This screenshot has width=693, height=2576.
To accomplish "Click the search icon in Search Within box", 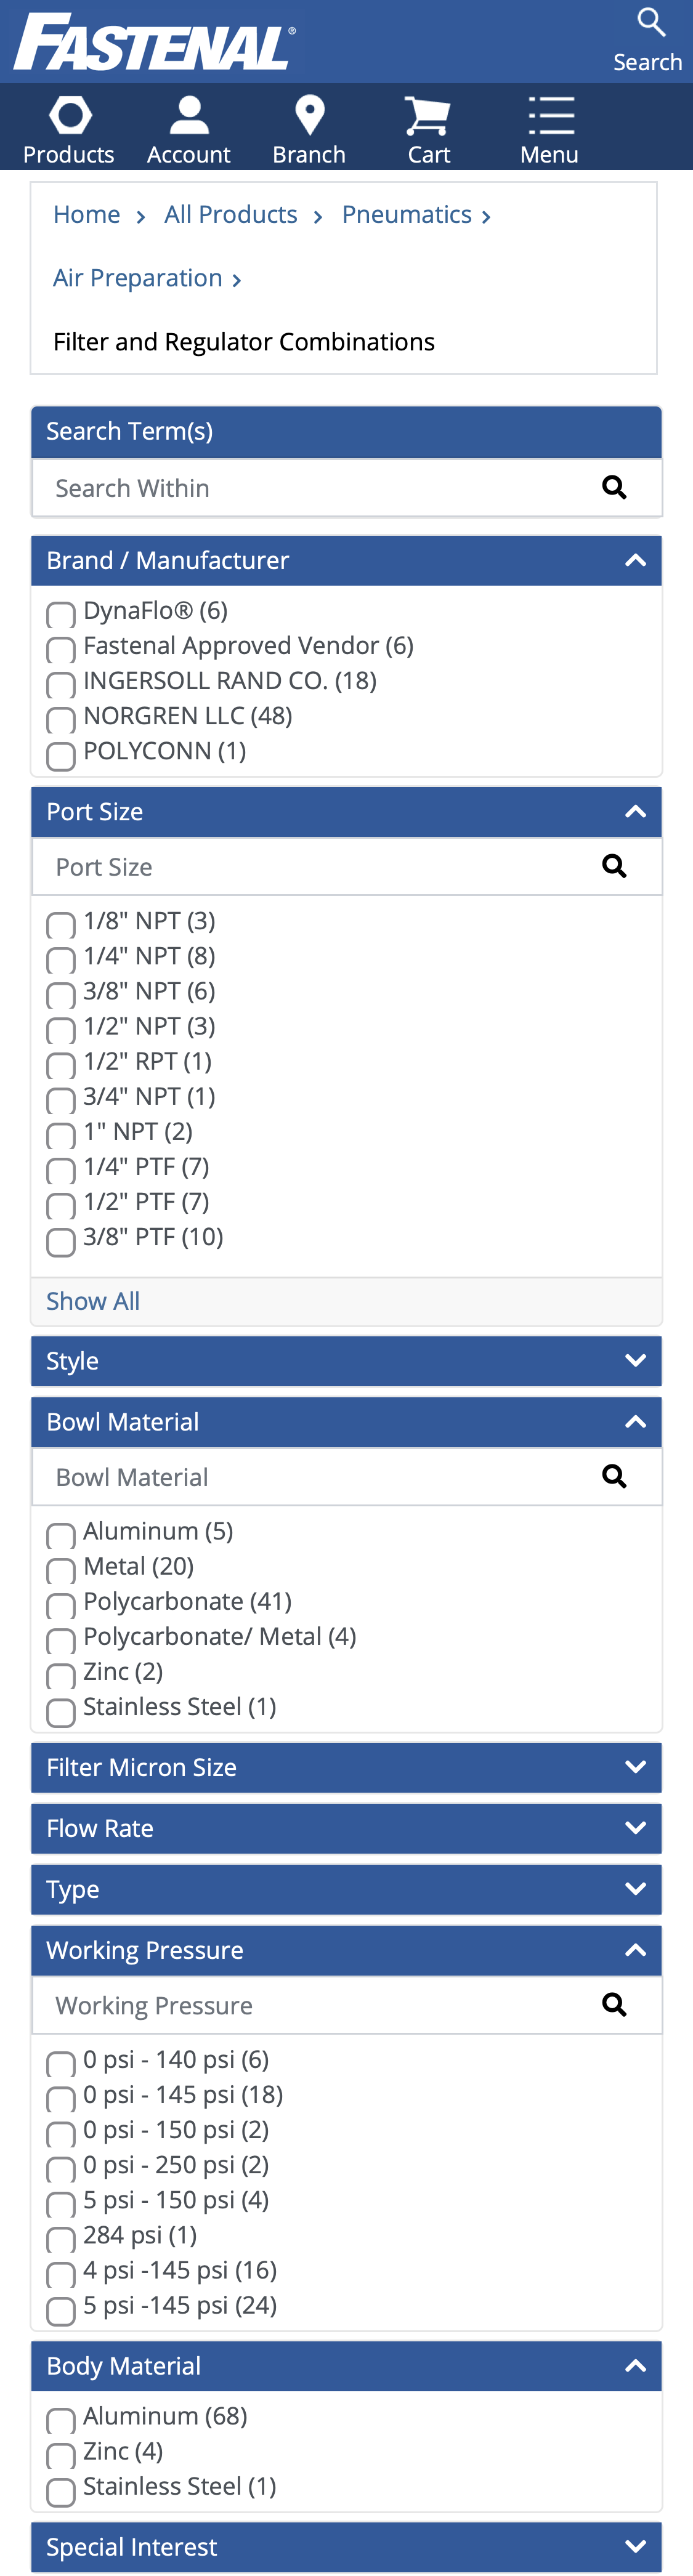I will tap(614, 487).
